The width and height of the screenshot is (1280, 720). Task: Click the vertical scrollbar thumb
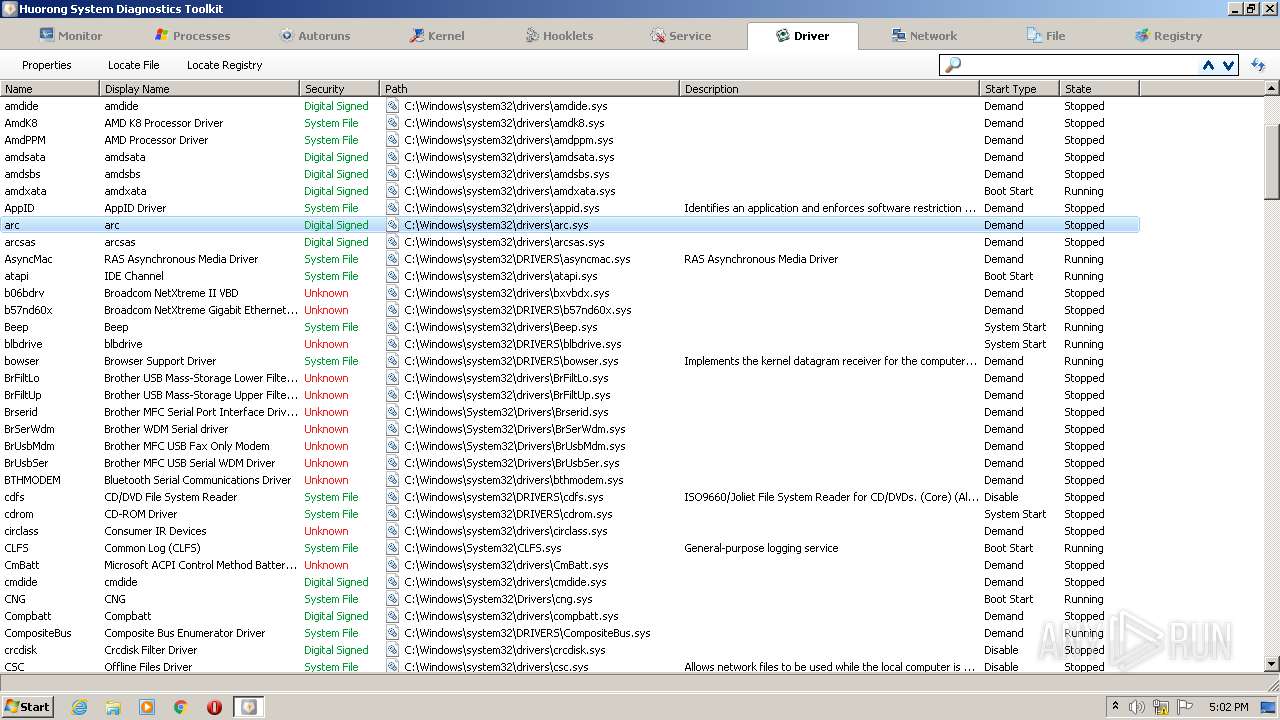[1272, 163]
